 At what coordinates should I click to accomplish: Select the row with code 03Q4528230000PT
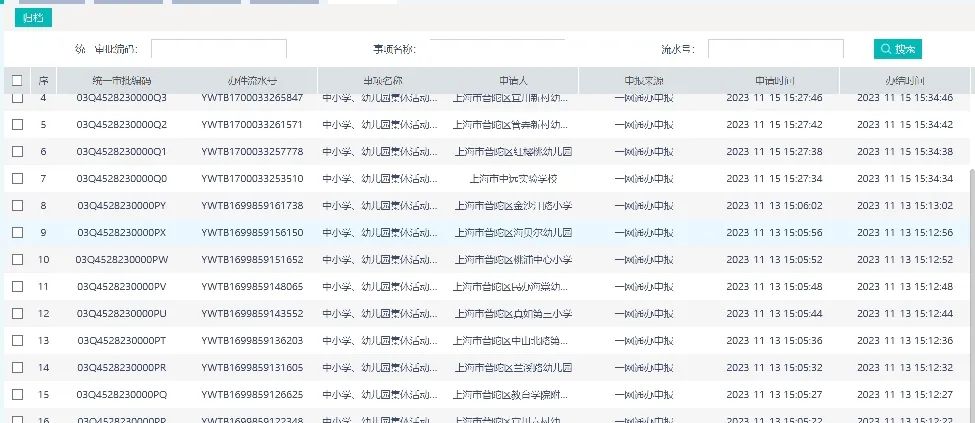click(x=122, y=340)
